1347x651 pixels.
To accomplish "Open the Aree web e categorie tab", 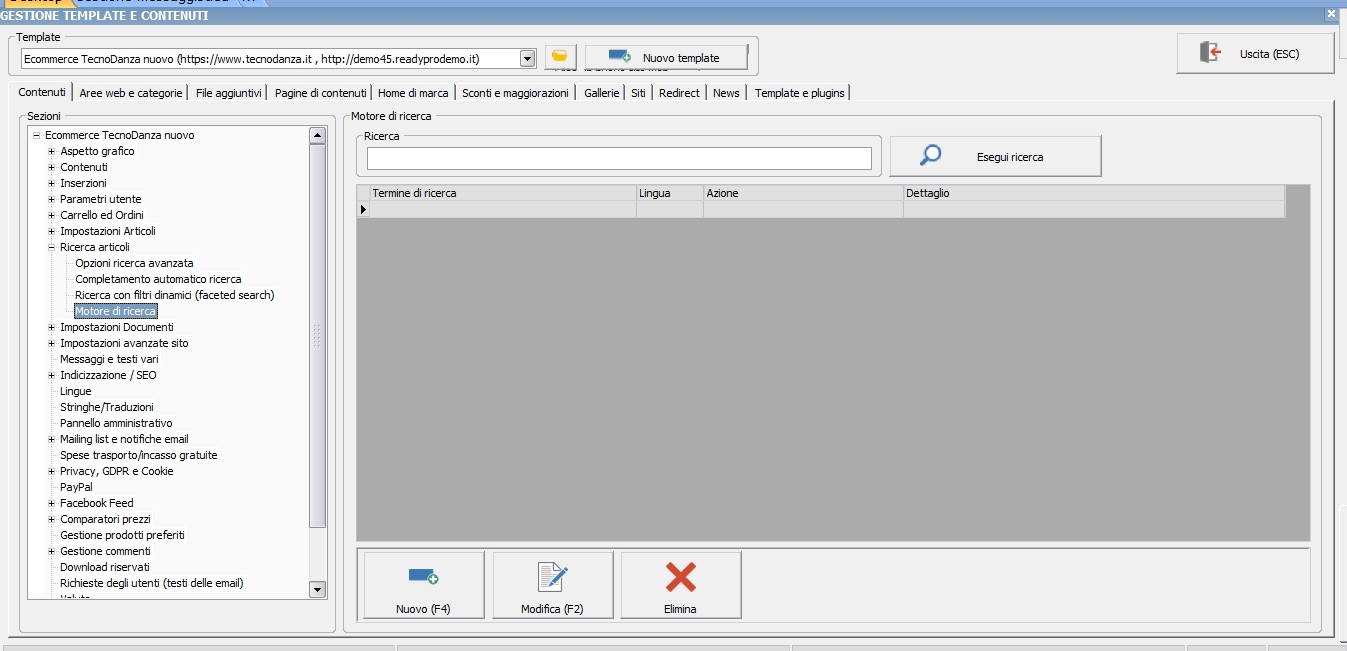I will (131, 93).
